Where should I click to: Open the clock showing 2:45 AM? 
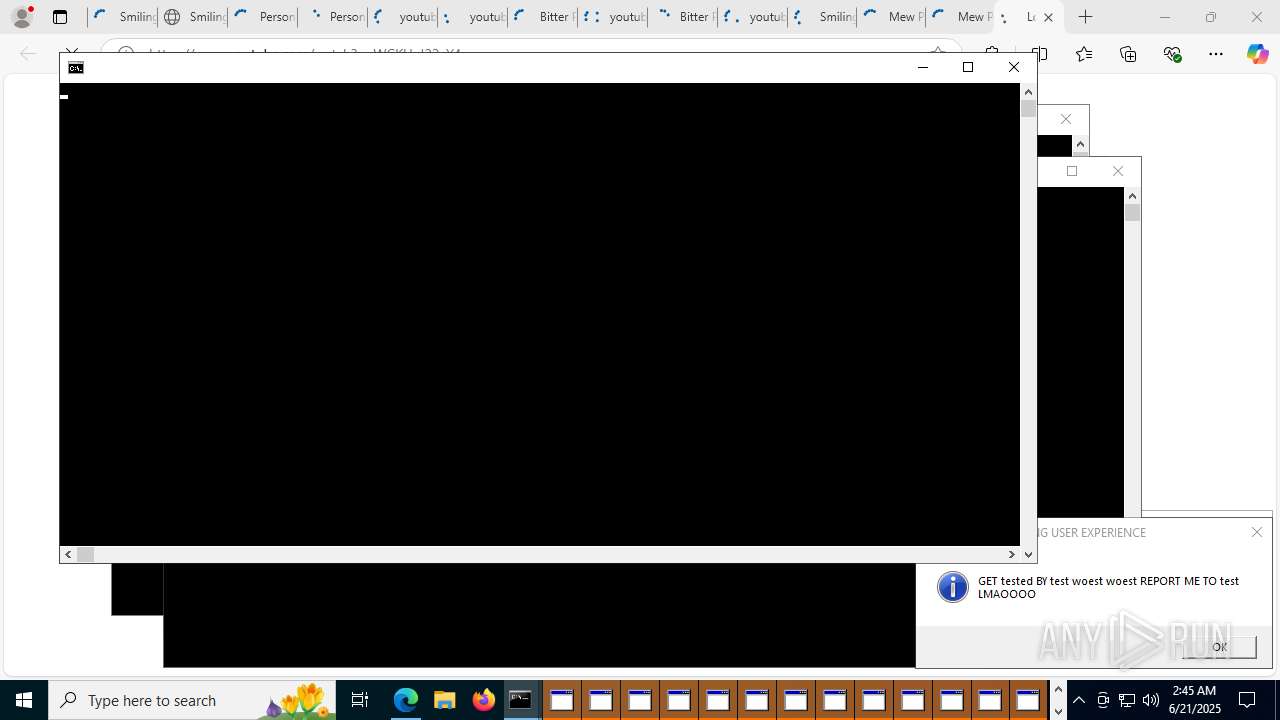tap(1196, 700)
